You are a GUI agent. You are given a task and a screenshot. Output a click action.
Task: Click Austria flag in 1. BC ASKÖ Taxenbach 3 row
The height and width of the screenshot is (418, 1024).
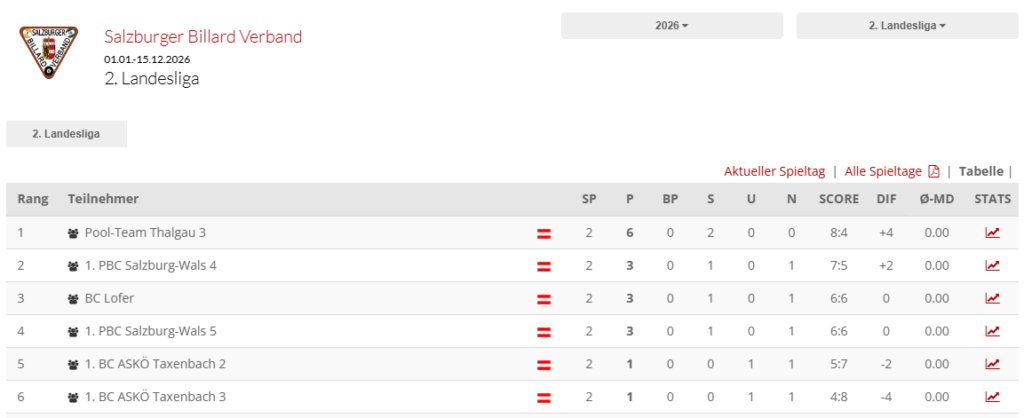point(545,397)
